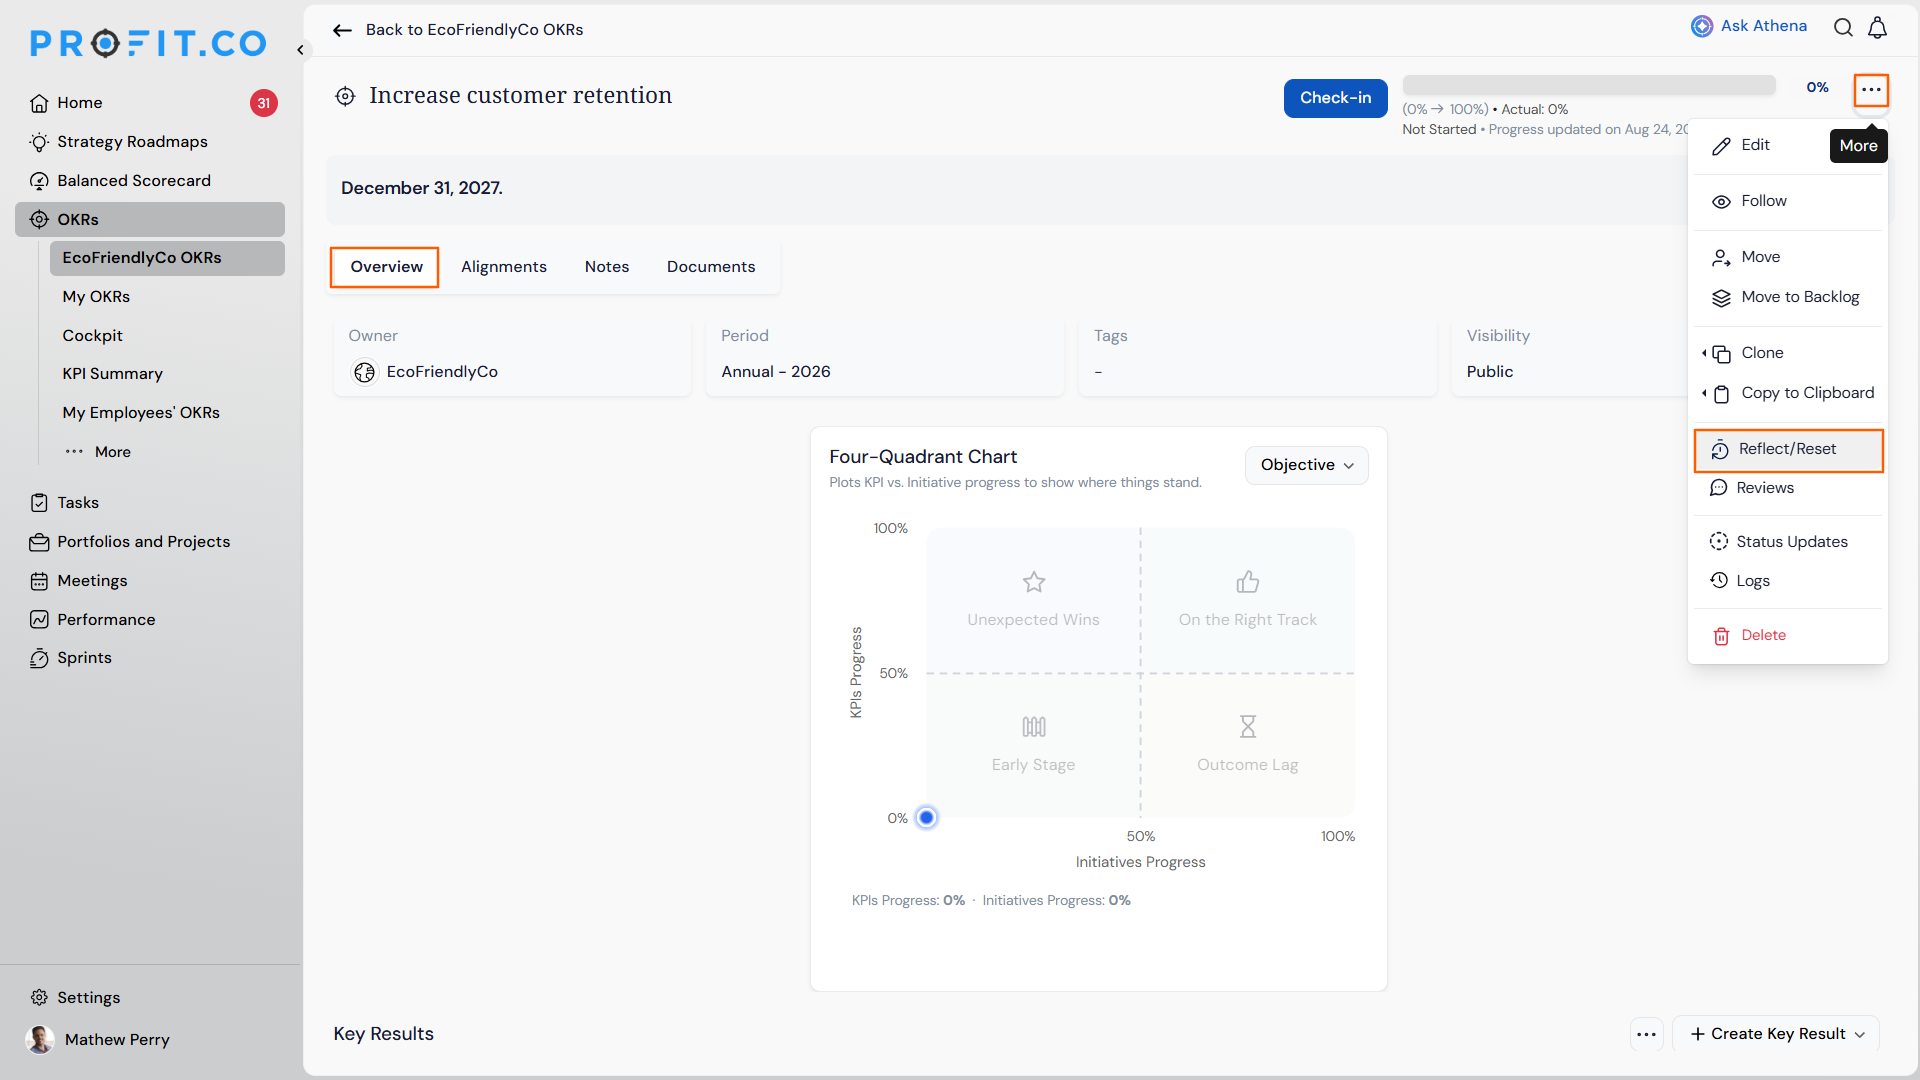Screen dimensions: 1920x1080
Task: Open the Documents tab
Action: pyautogui.click(x=711, y=267)
